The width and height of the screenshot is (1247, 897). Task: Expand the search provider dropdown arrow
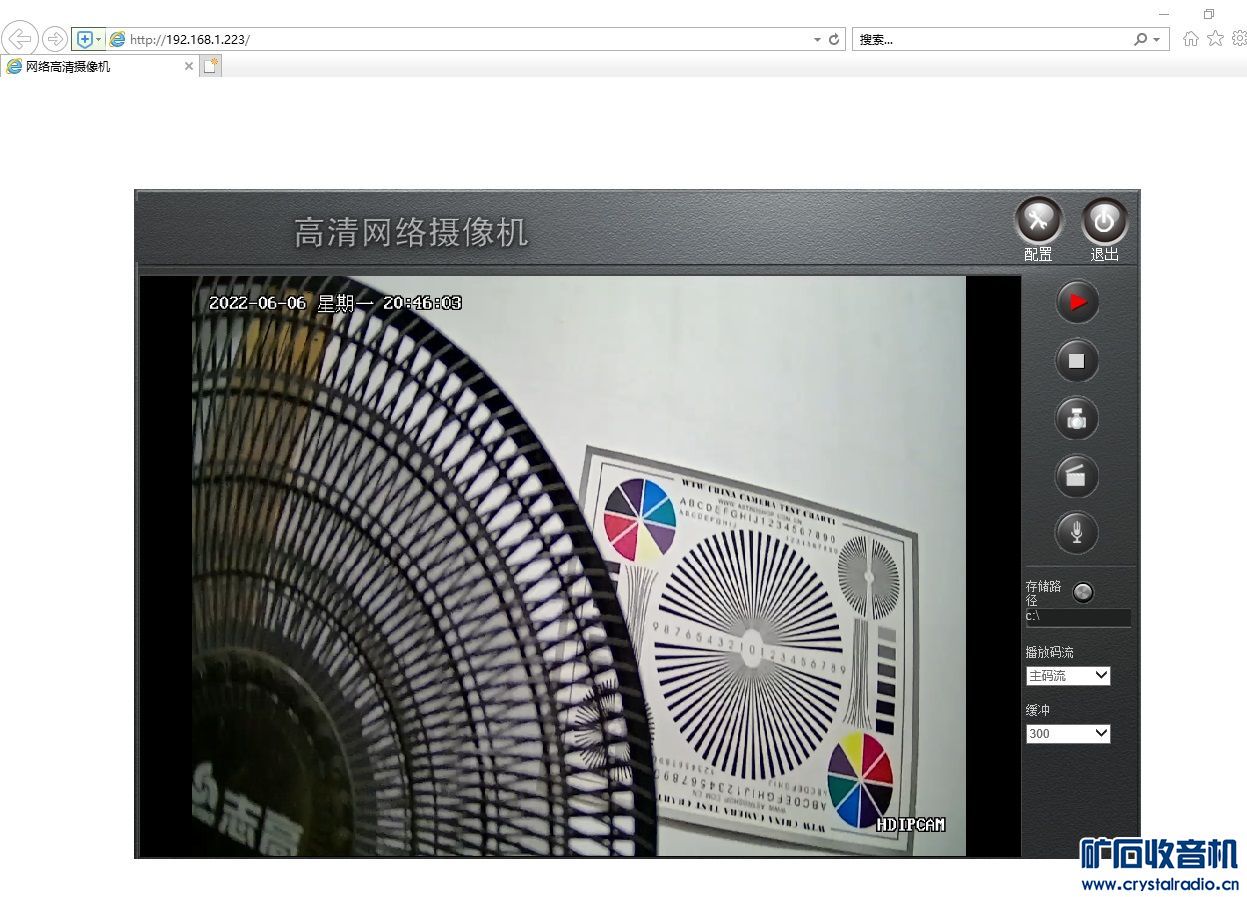pyautogui.click(x=1157, y=40)
